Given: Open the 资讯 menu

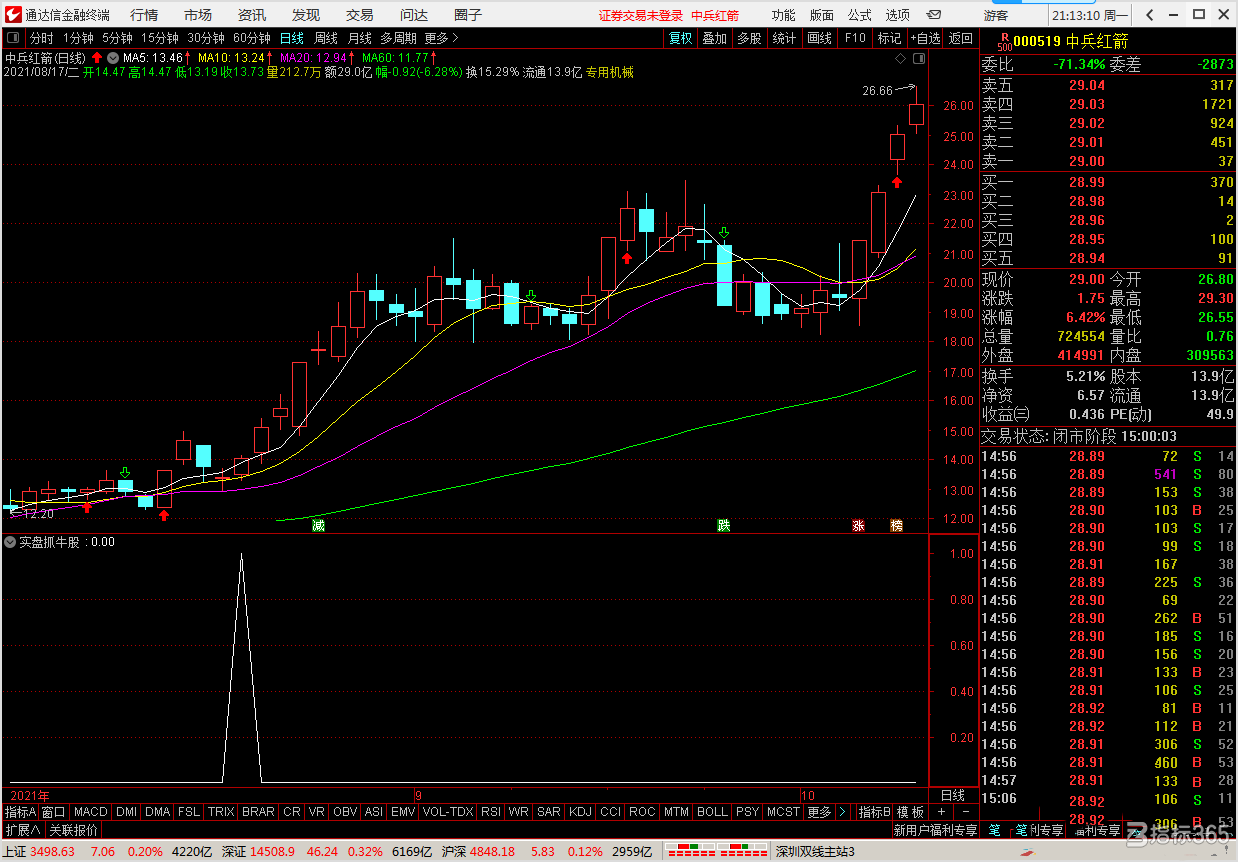Looking at the screenshot, I should coord(252,15).
